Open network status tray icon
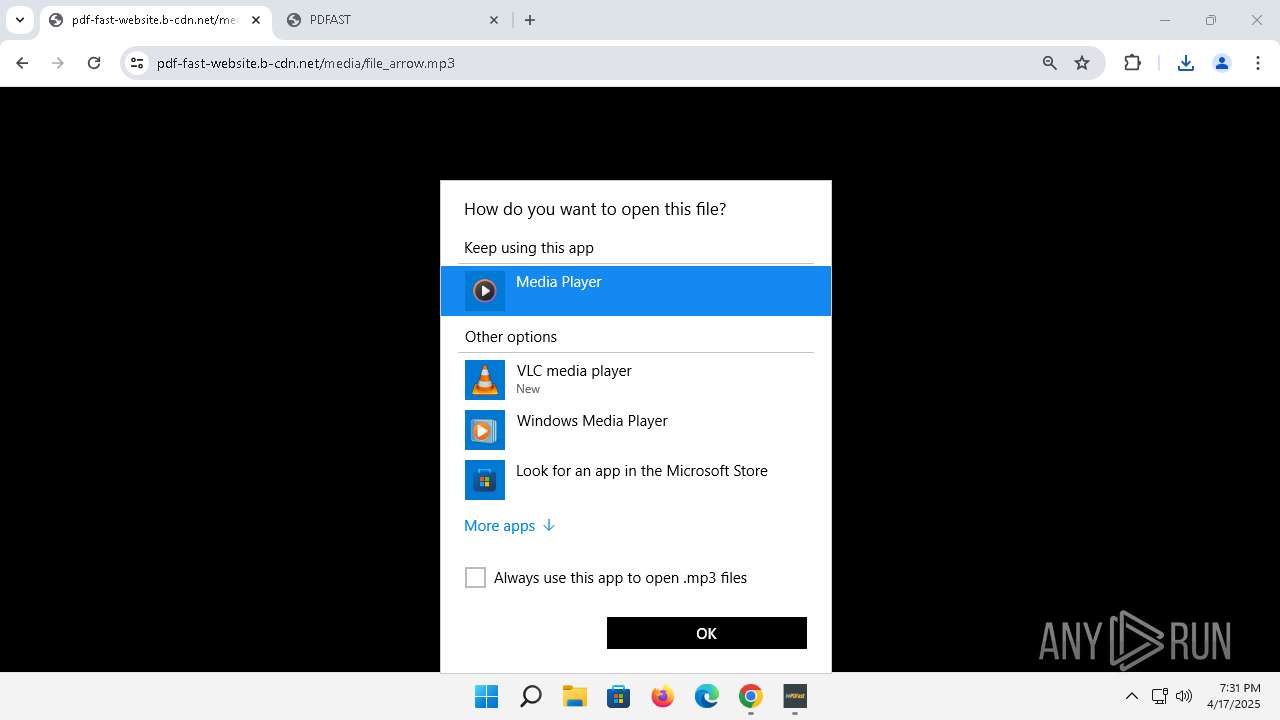This screenshot has height=720, width=1280. (x=1160, y=697)
